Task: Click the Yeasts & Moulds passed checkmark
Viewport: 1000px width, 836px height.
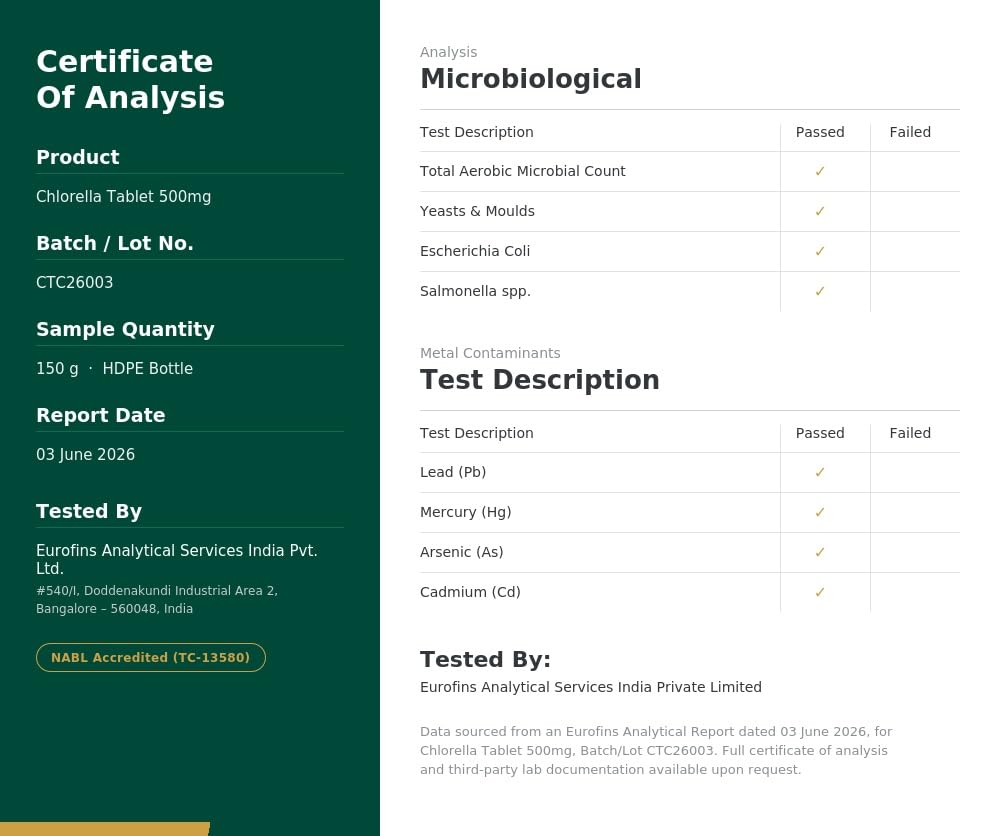Action: 820,211
